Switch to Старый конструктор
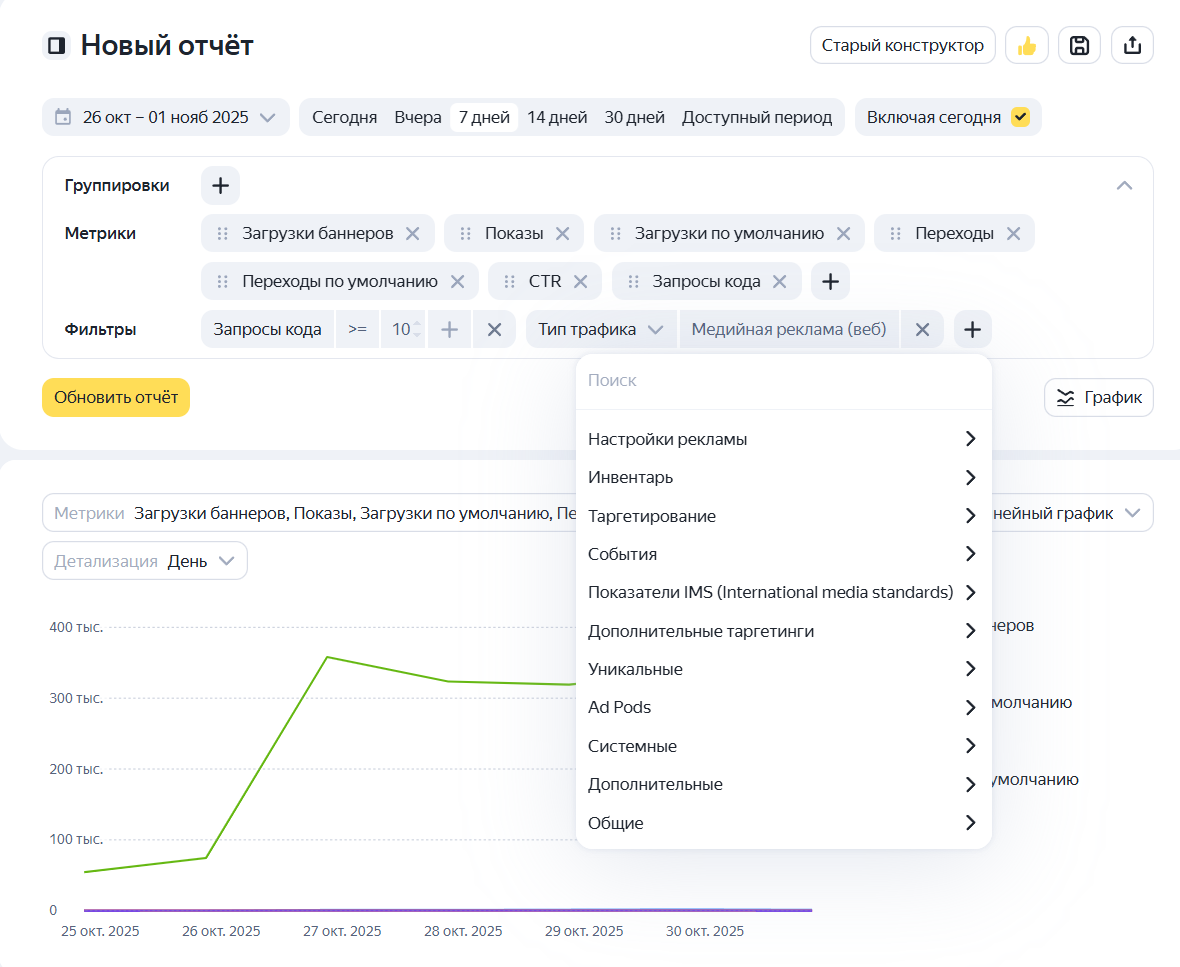1180x967 pixels. pyautogui.click(x=902, y=45)
